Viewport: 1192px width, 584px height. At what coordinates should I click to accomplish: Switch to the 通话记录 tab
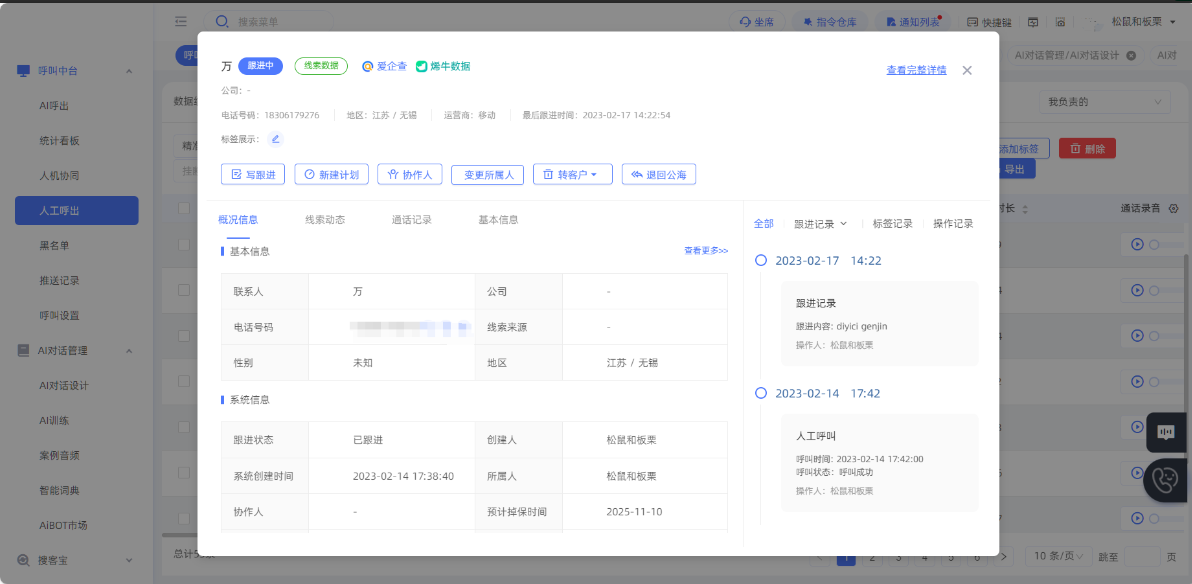411,220
